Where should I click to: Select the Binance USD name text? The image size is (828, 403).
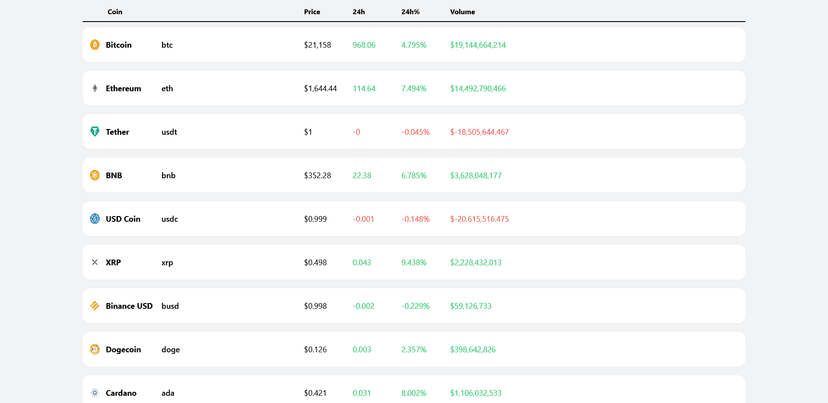point(129,306)
